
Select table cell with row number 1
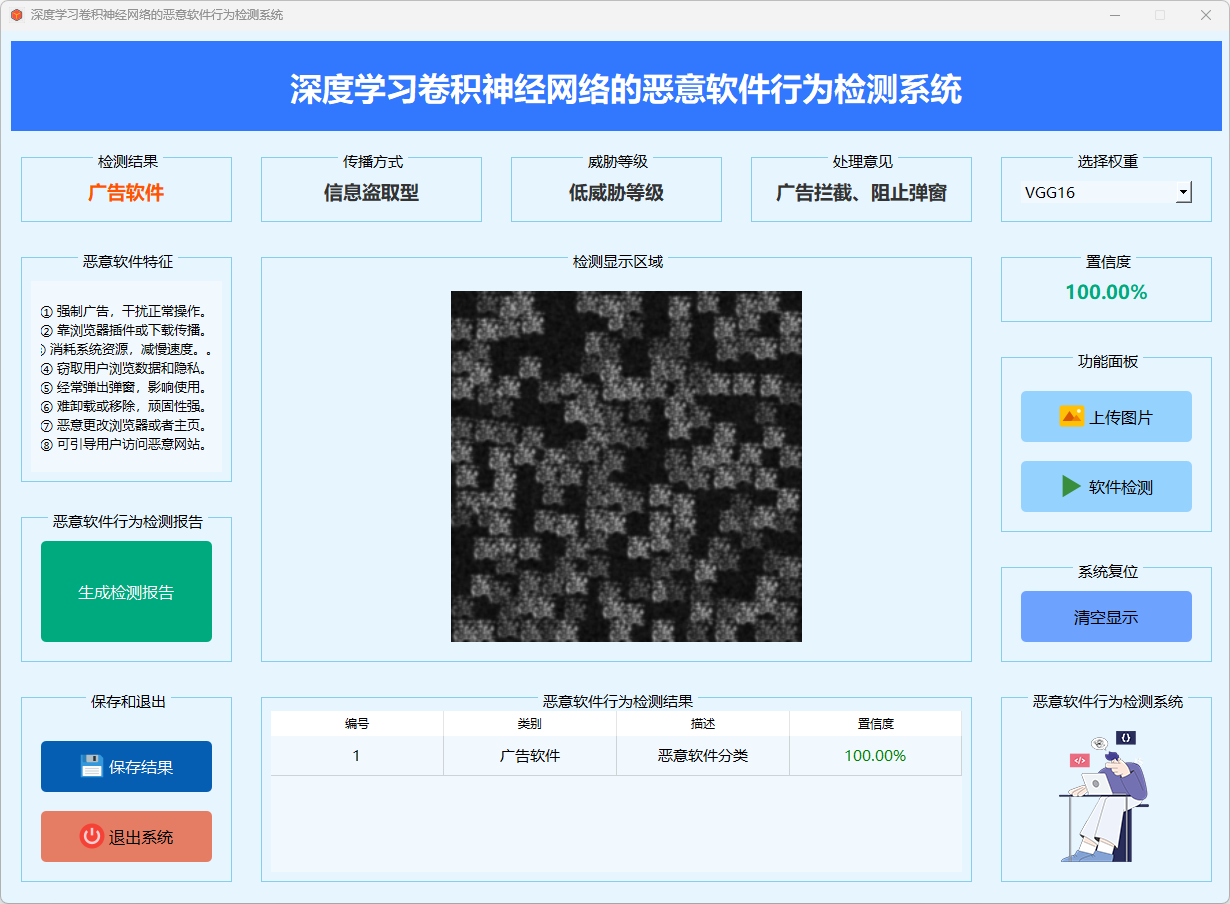[x=357, y=756]
